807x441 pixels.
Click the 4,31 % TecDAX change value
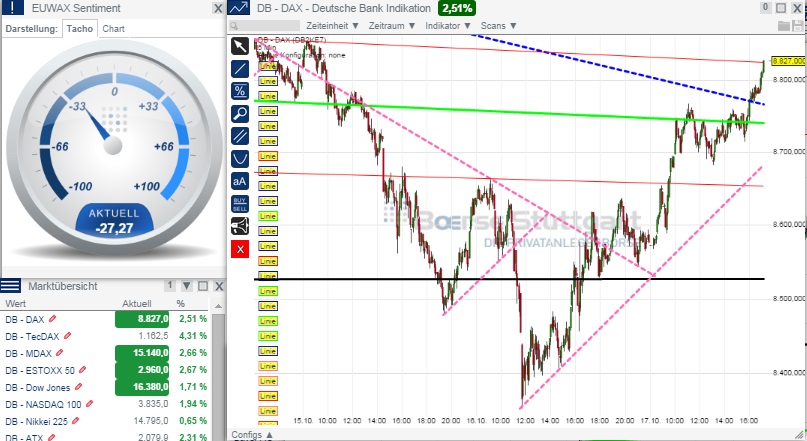click(193, 336)
